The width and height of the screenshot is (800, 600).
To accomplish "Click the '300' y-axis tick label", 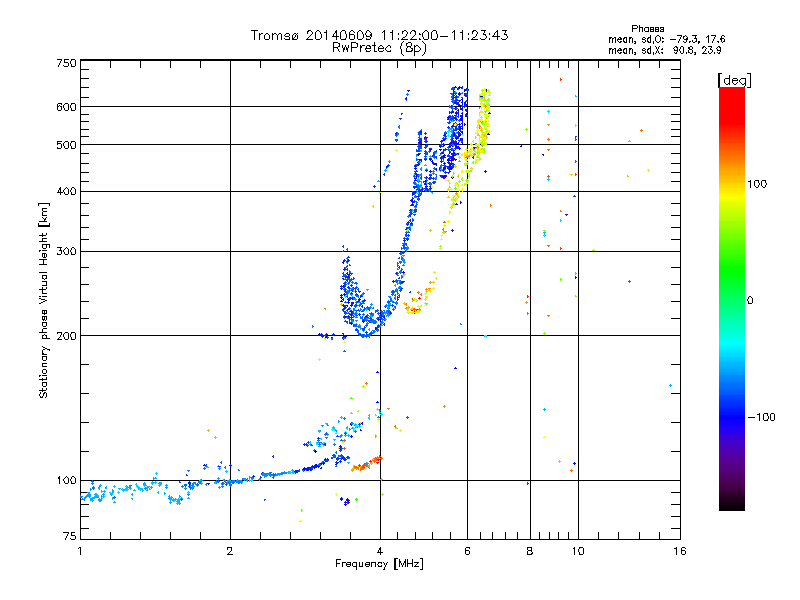I will tap(67, 252).
